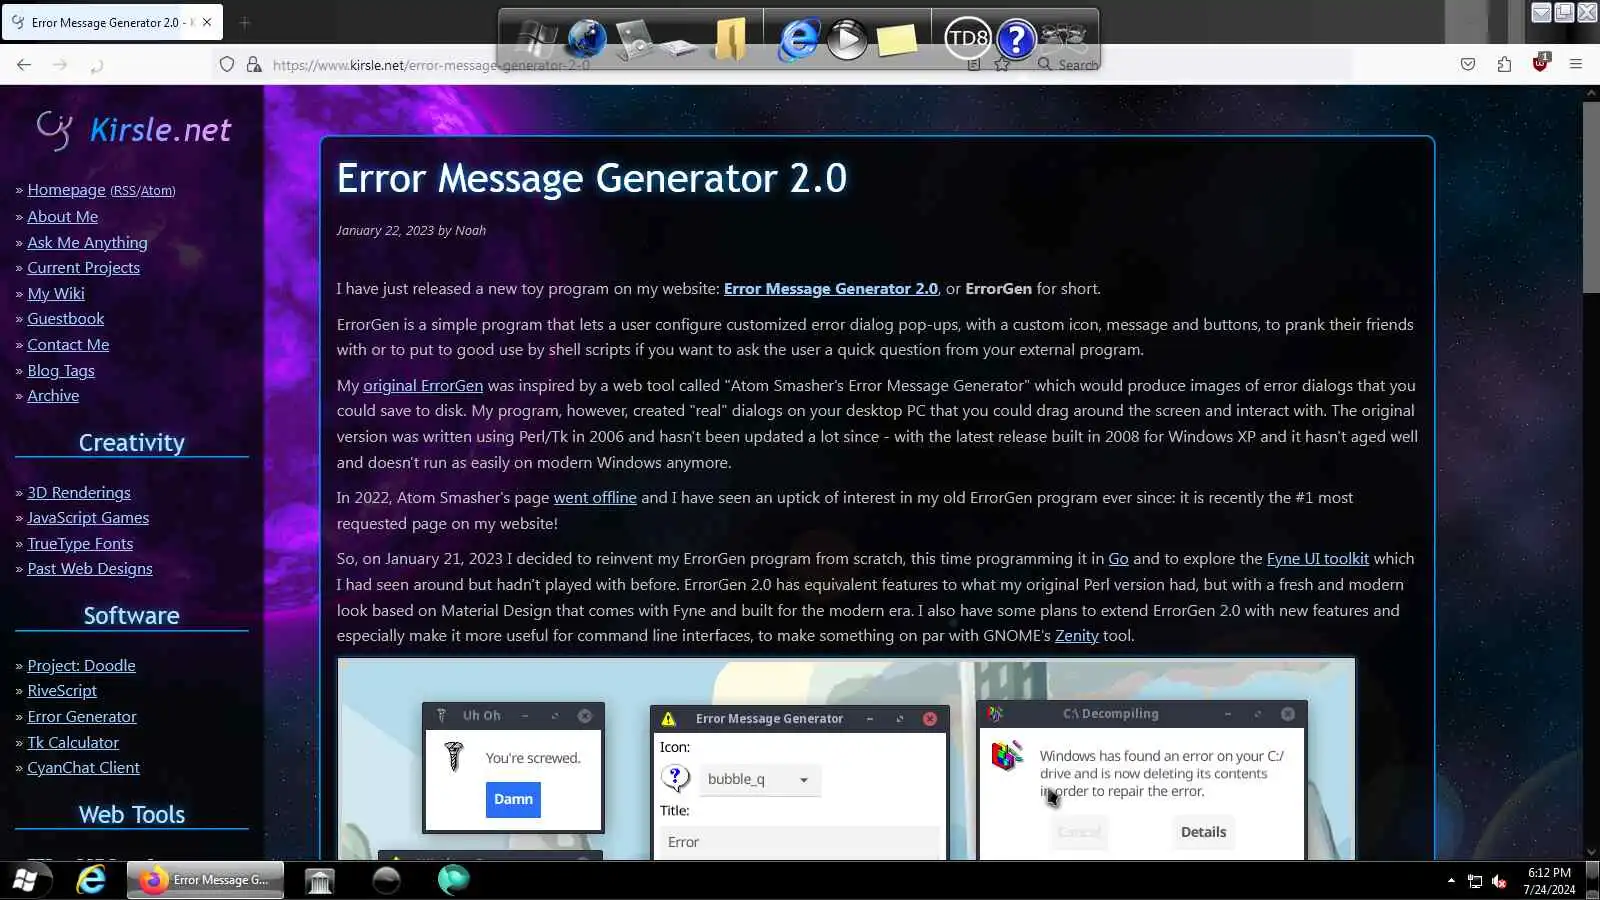This screenshot has height=900, width=1600.
Task: Open the Ask Me Anything link
Action: point(87,242)
